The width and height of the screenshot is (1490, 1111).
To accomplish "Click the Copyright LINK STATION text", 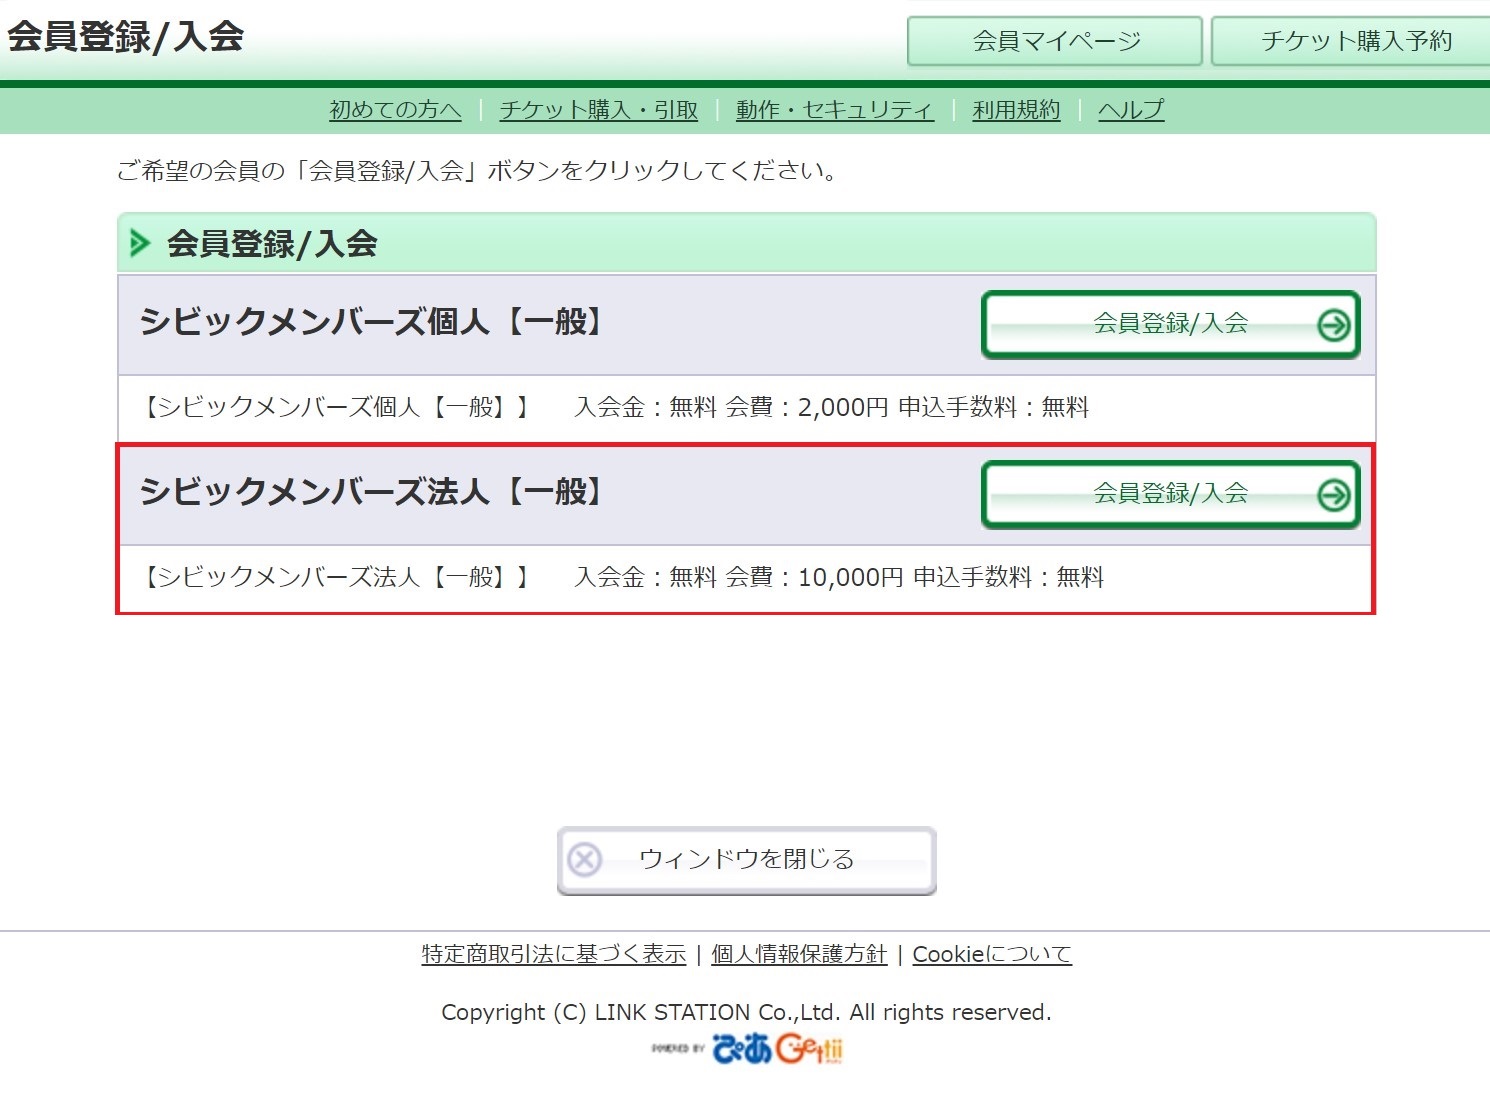I will click(747, 1012).
